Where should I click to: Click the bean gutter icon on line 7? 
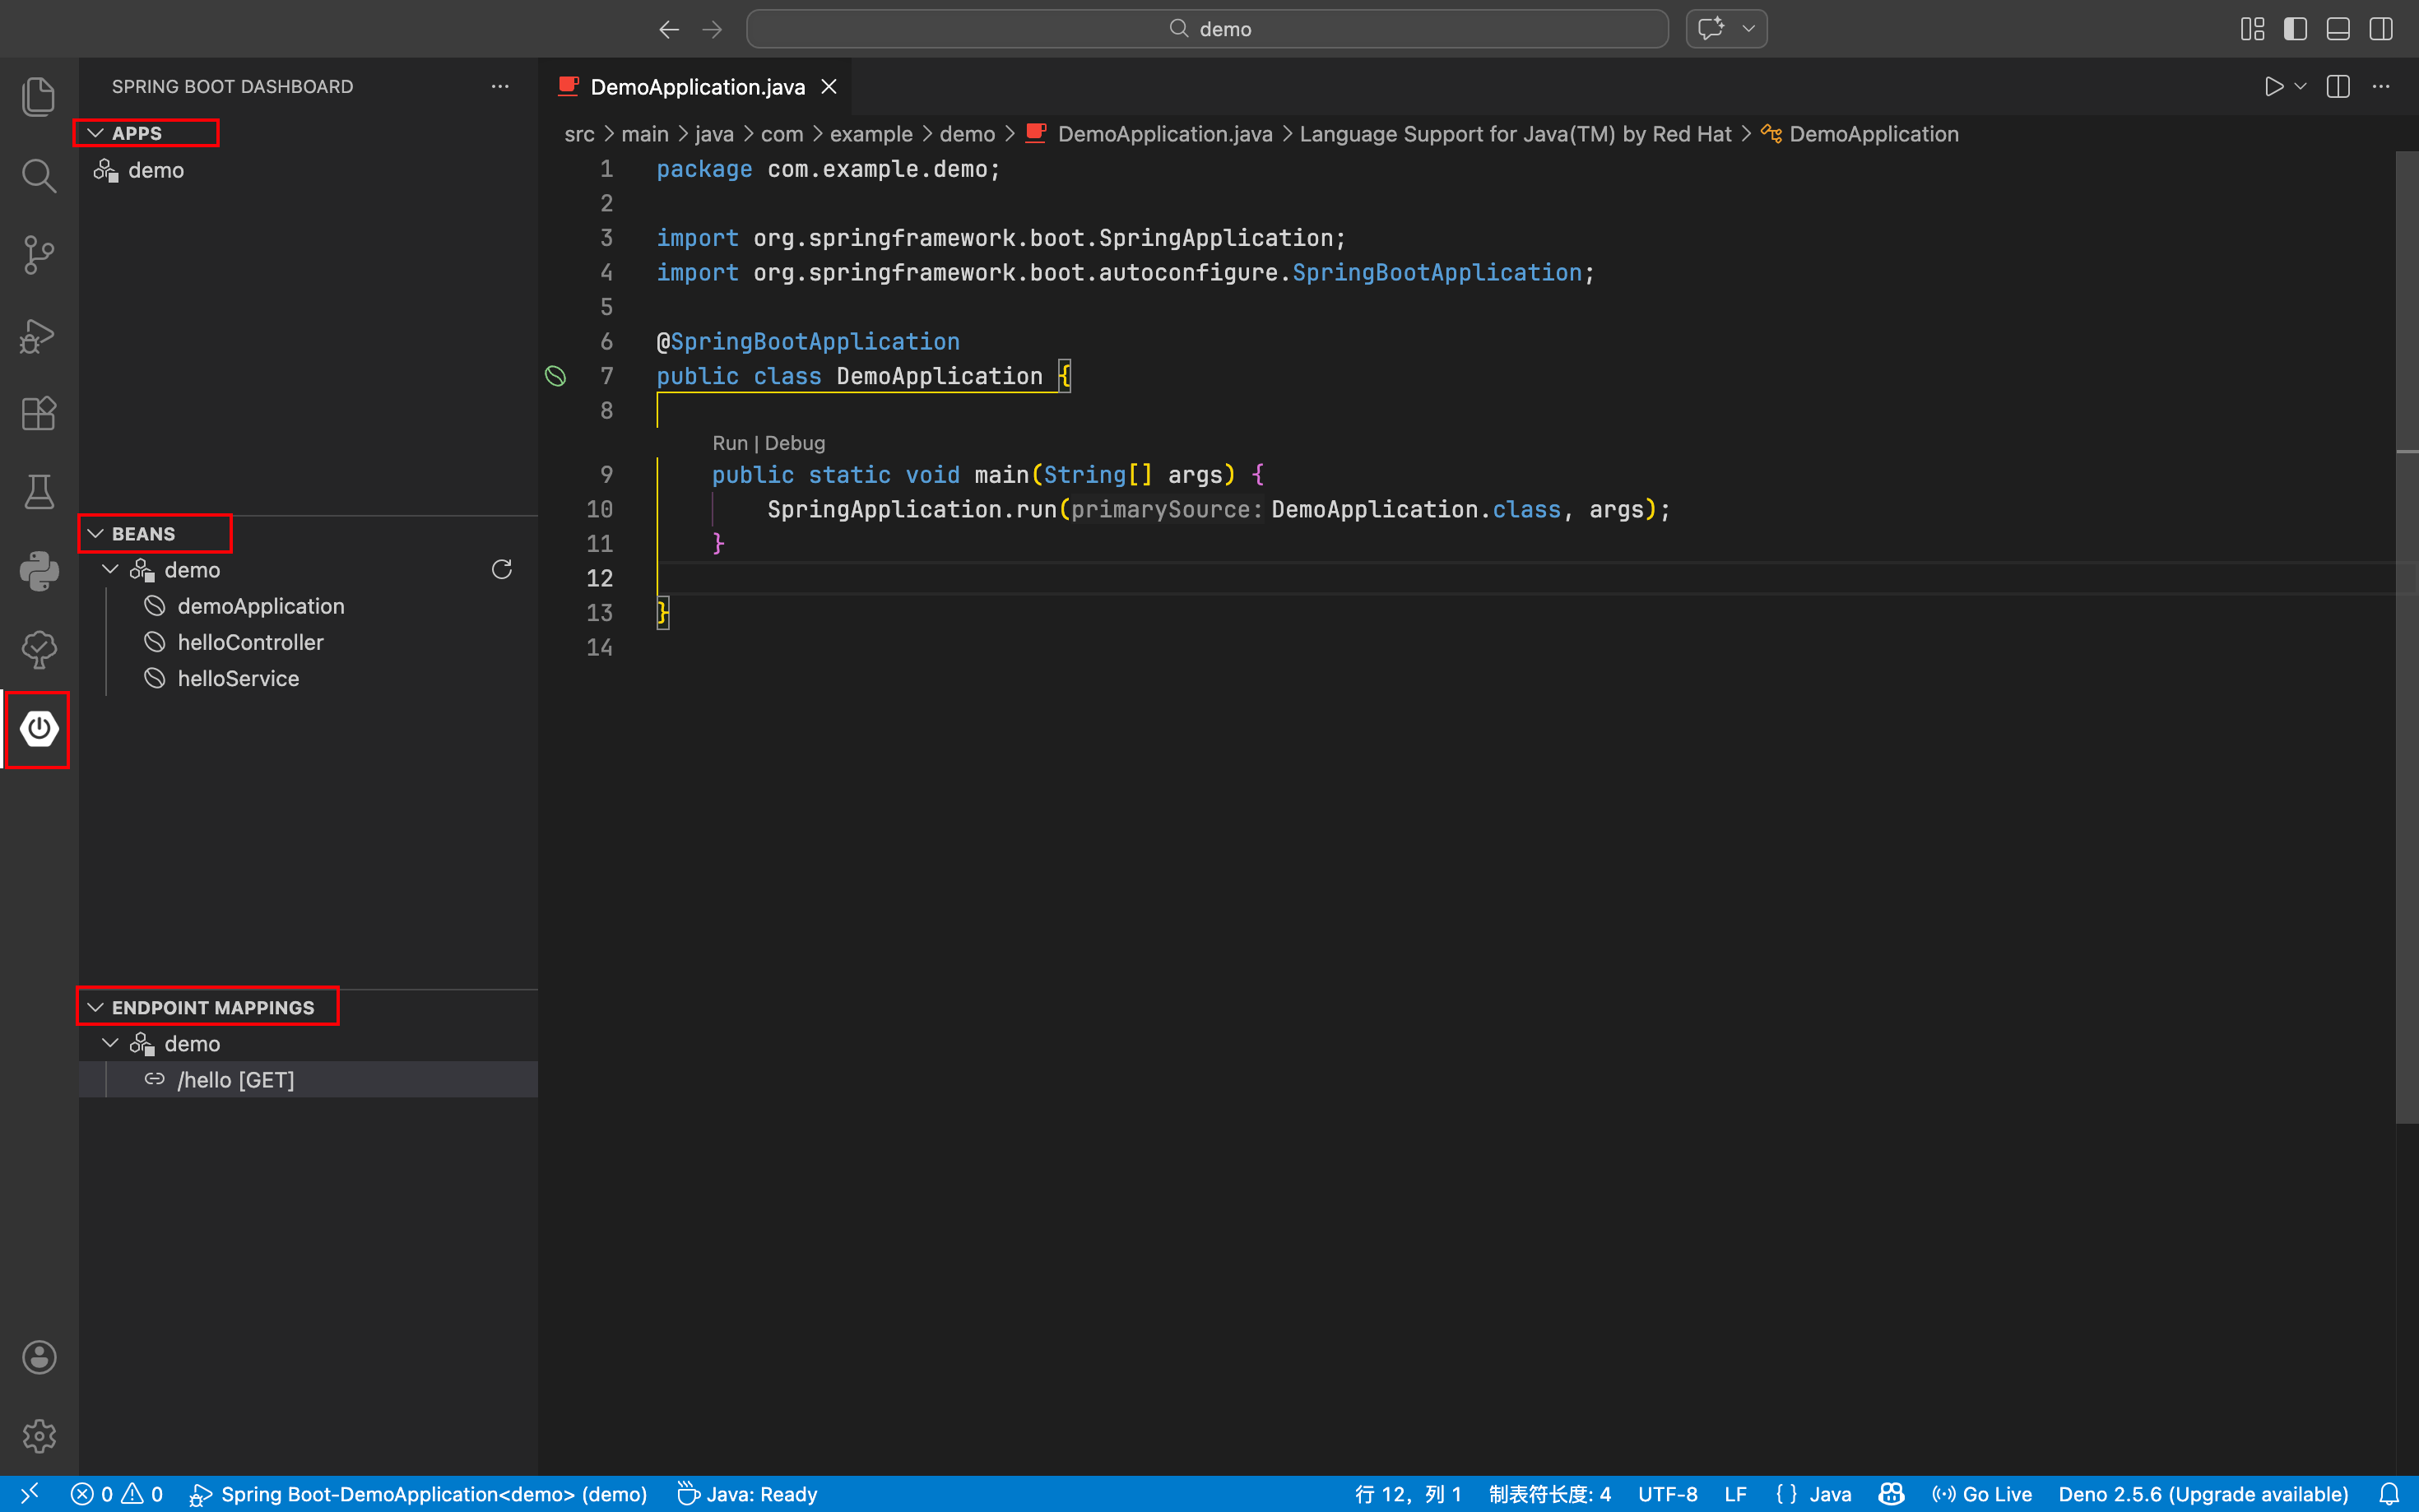point(555,376)
